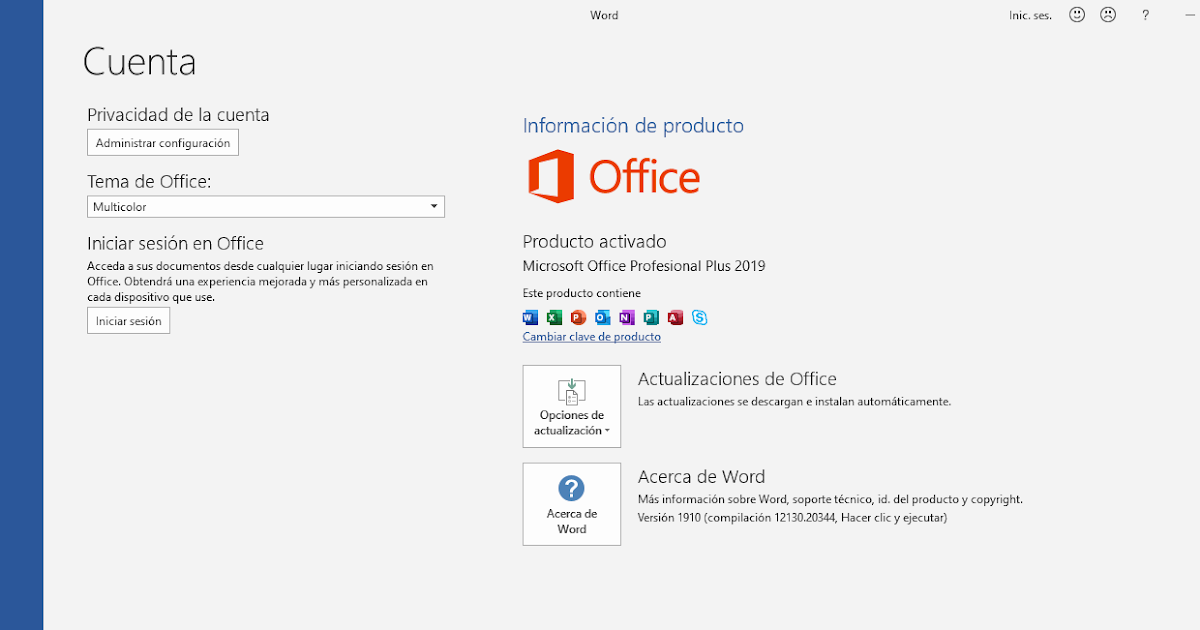Select the Skype icon
1200x630 pixels.
point(699,317)
